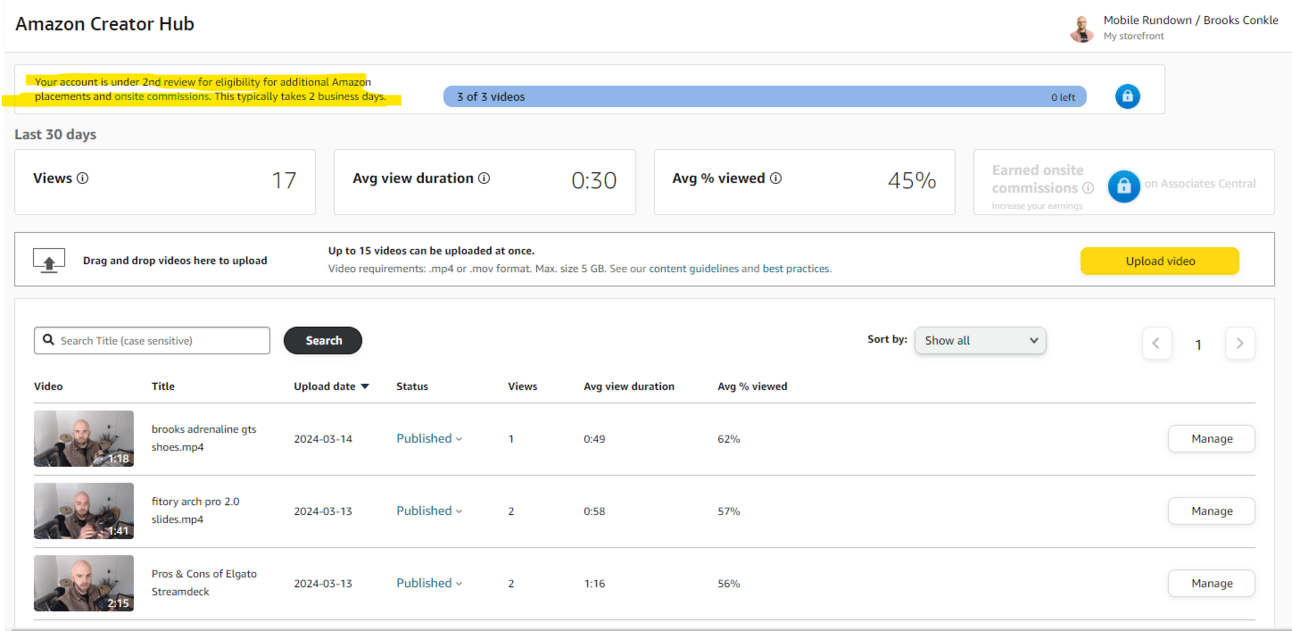
Task: Click the Earned onsite commissions info icon
Action: pyautogui.click(x=1088, y=188)
